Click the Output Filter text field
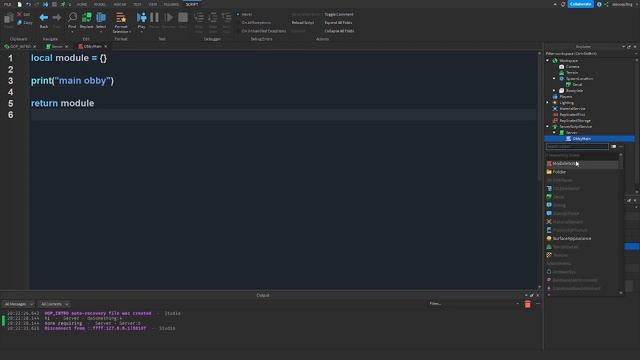640x360 pixels. click(473, 304)
